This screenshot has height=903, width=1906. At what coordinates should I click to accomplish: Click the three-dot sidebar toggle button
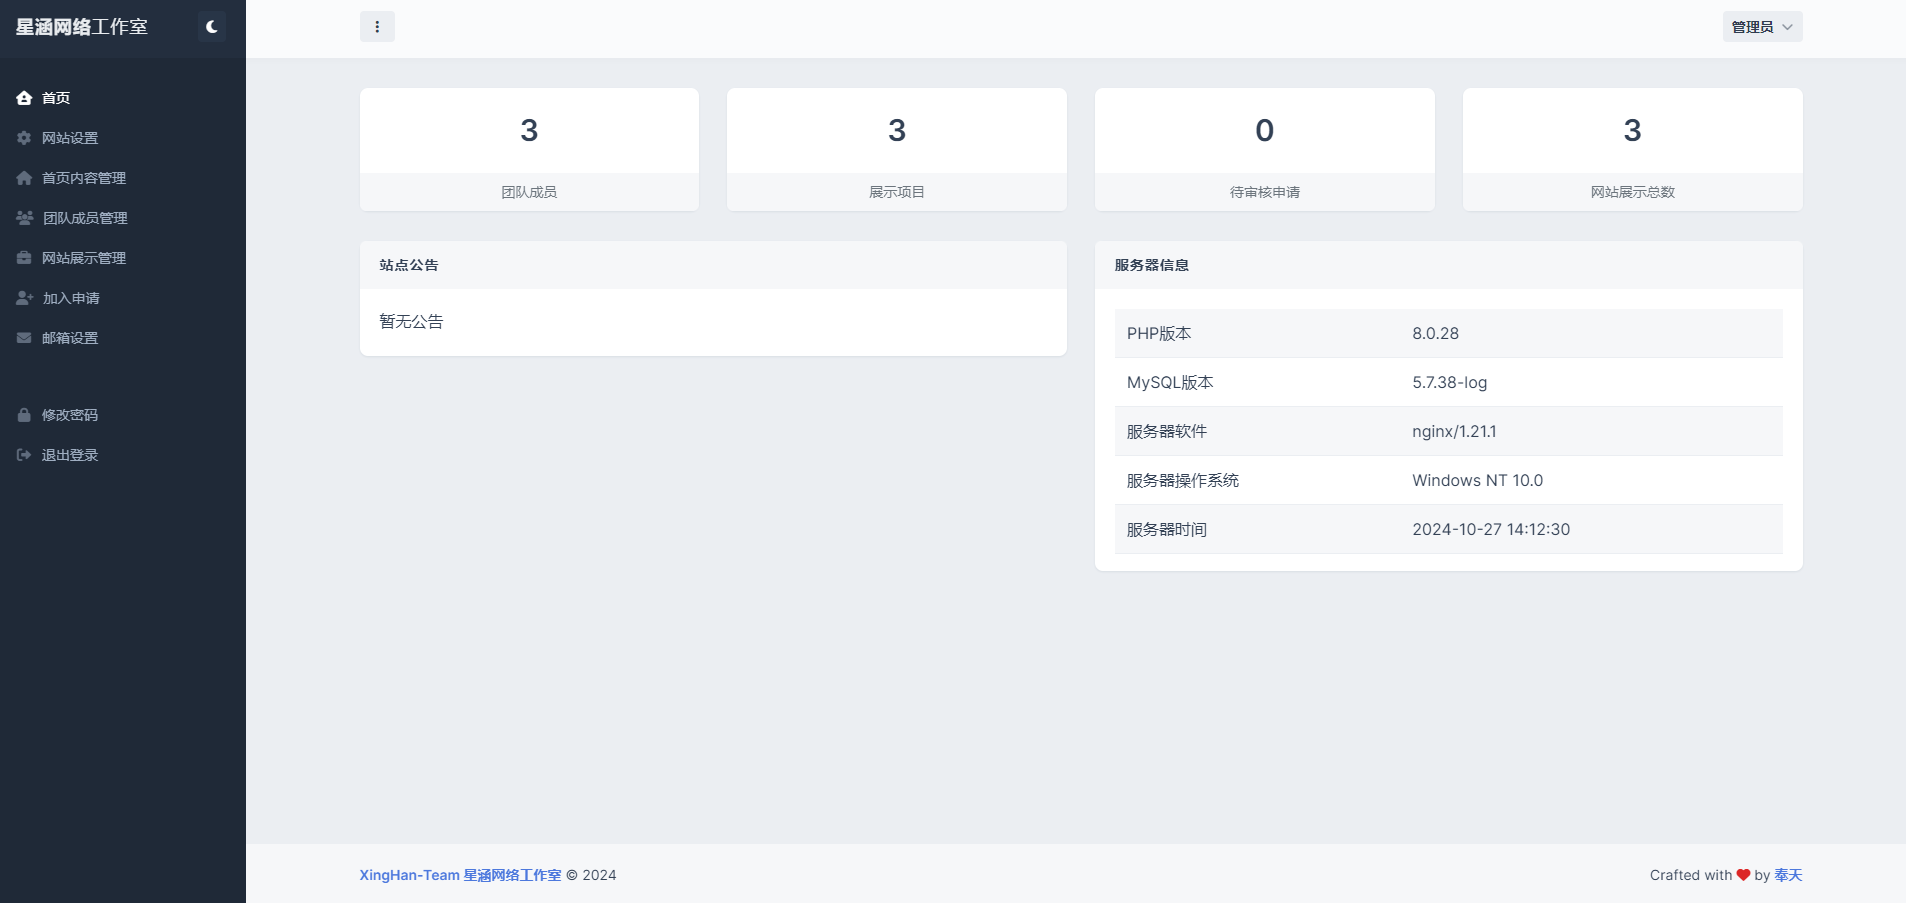point(377,27)
